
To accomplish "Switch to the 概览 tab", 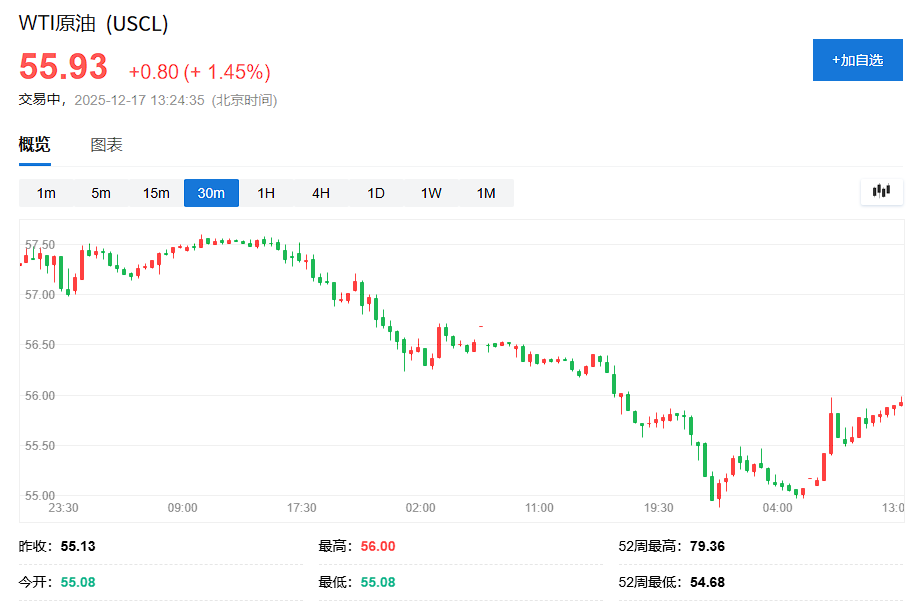I will pos(33,144).
